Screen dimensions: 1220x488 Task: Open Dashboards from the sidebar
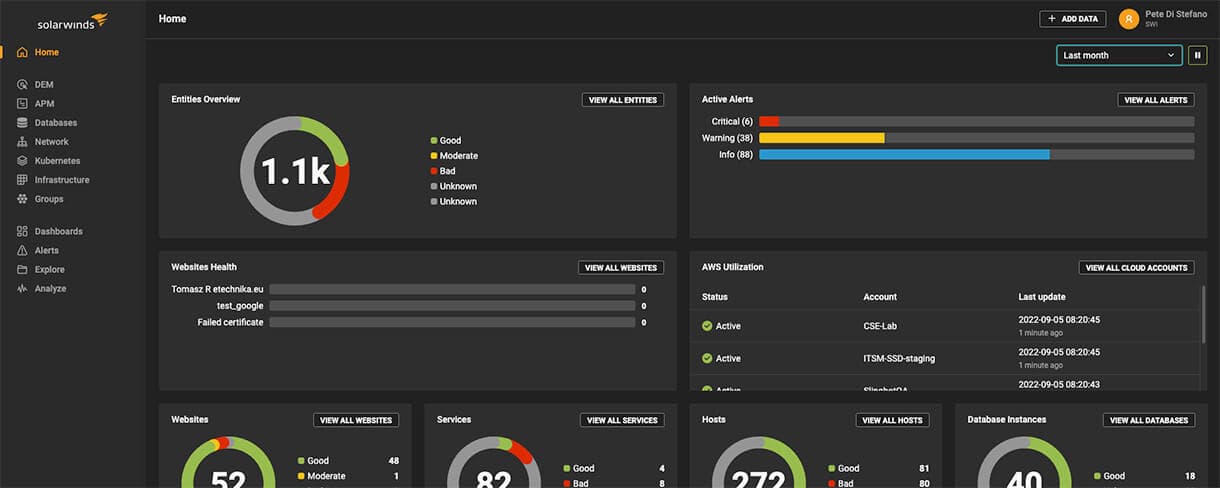58,231
